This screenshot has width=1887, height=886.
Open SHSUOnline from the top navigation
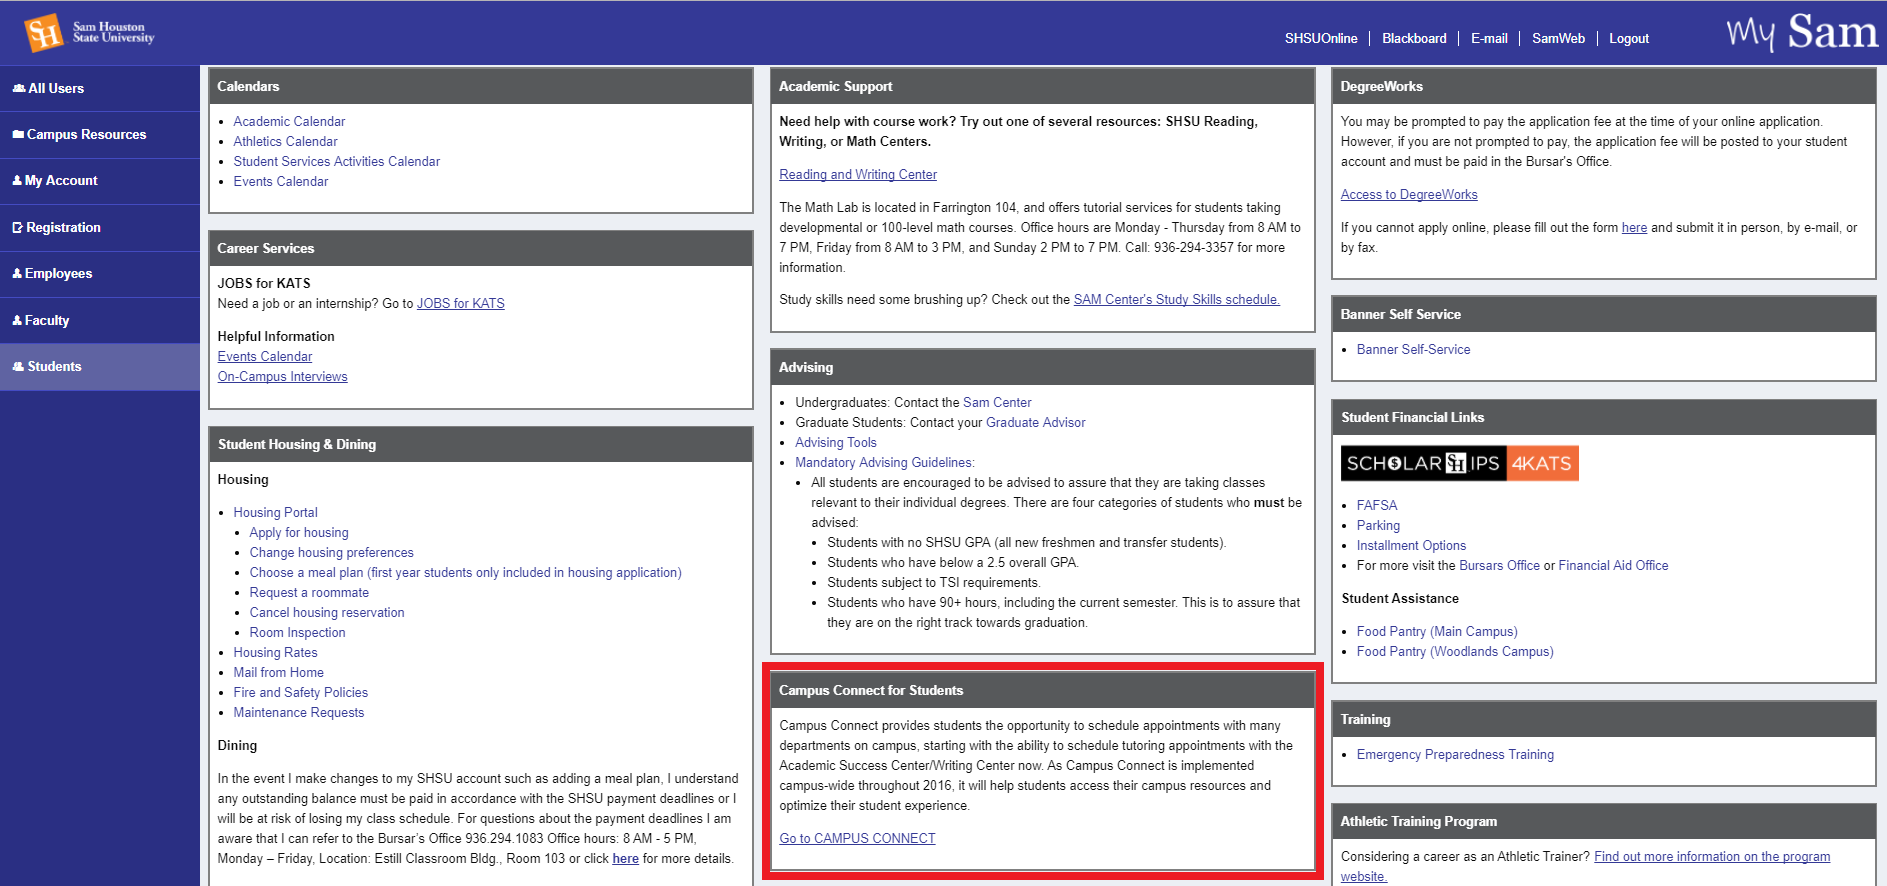1321,39
